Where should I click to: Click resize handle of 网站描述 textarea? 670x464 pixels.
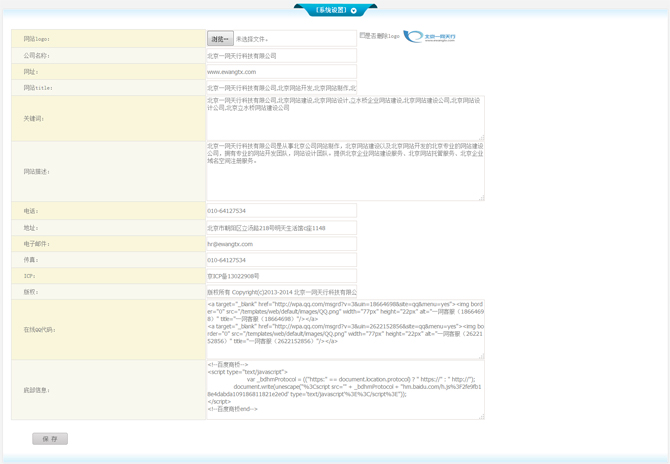pyautogui.click(x=481, y=198)
